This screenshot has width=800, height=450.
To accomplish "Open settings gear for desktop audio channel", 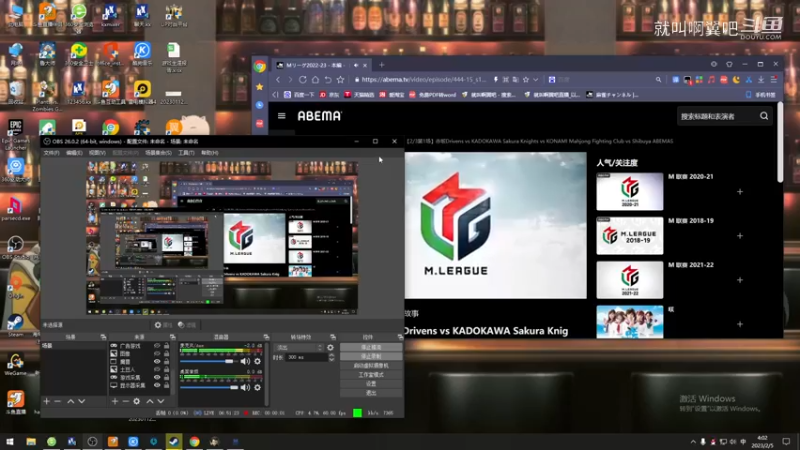I will 257,387.
